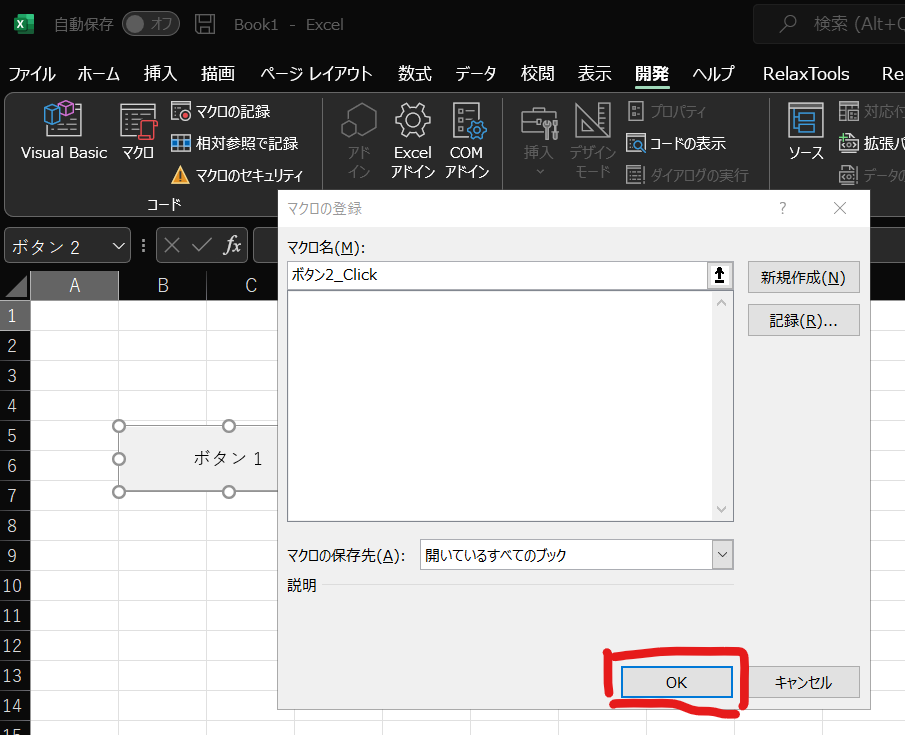This screenshot has height=735, width=905.
Task: Toggle the AutoSave (自動保存) switch
Action: click(150, 24)
